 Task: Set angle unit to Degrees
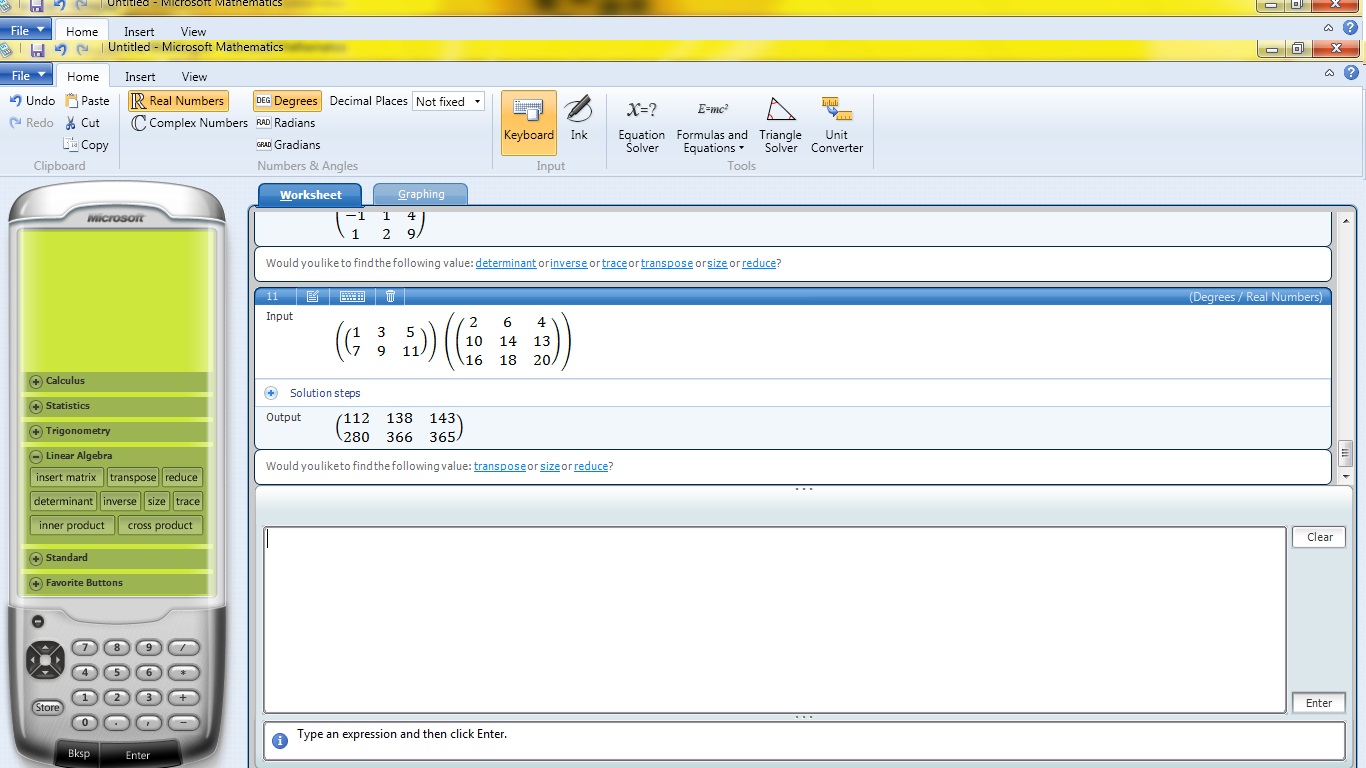click(287, 101)
